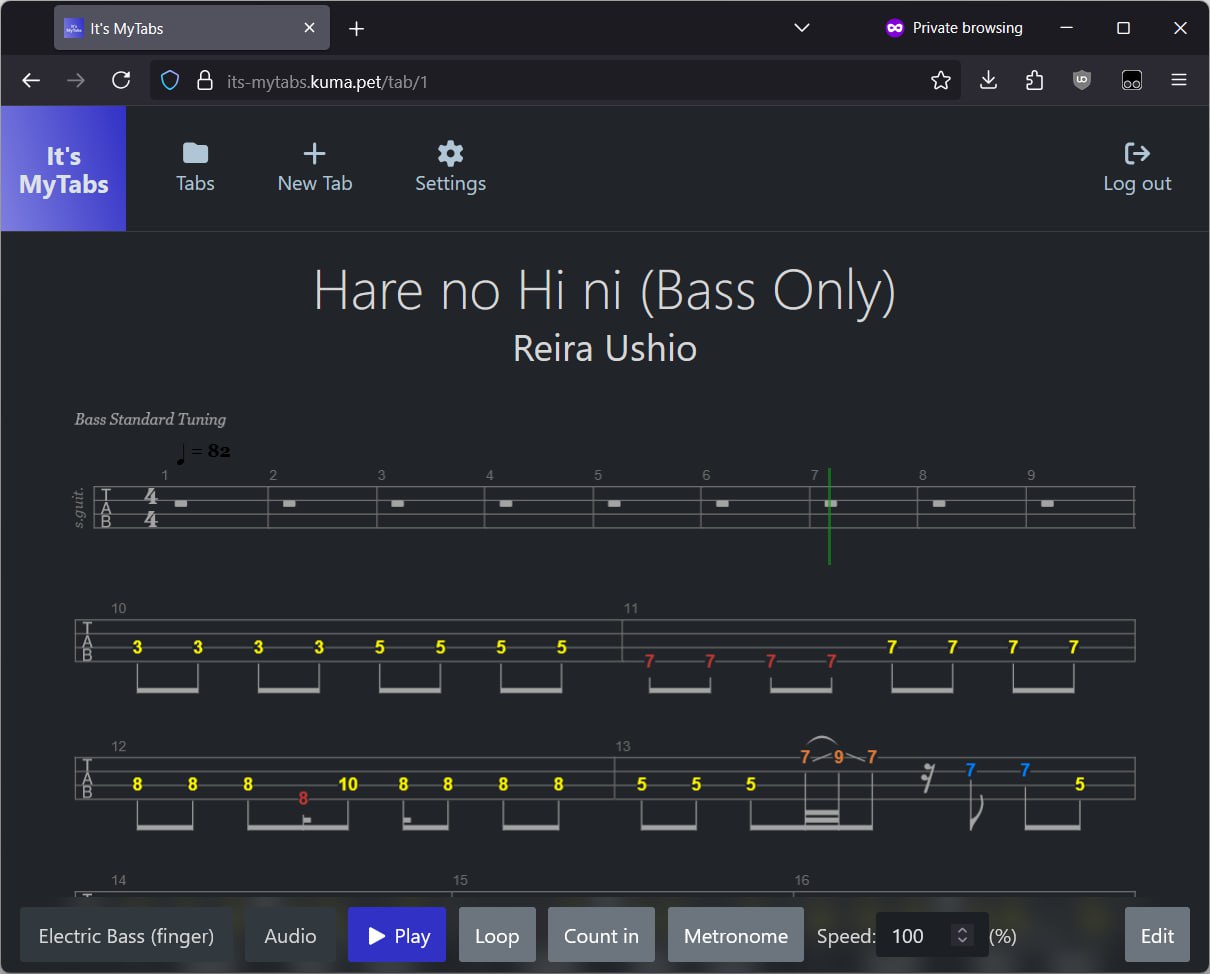This screenshot has width=1210, height=974.
Task: Enable the Count in option
Action: click(601, 935)
